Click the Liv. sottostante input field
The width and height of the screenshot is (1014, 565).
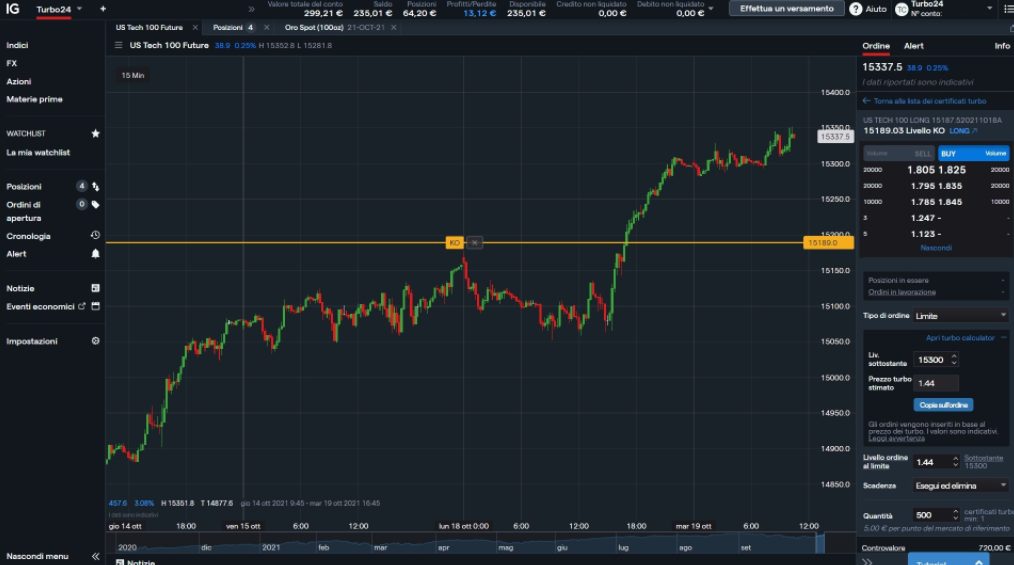coord(931,359)
